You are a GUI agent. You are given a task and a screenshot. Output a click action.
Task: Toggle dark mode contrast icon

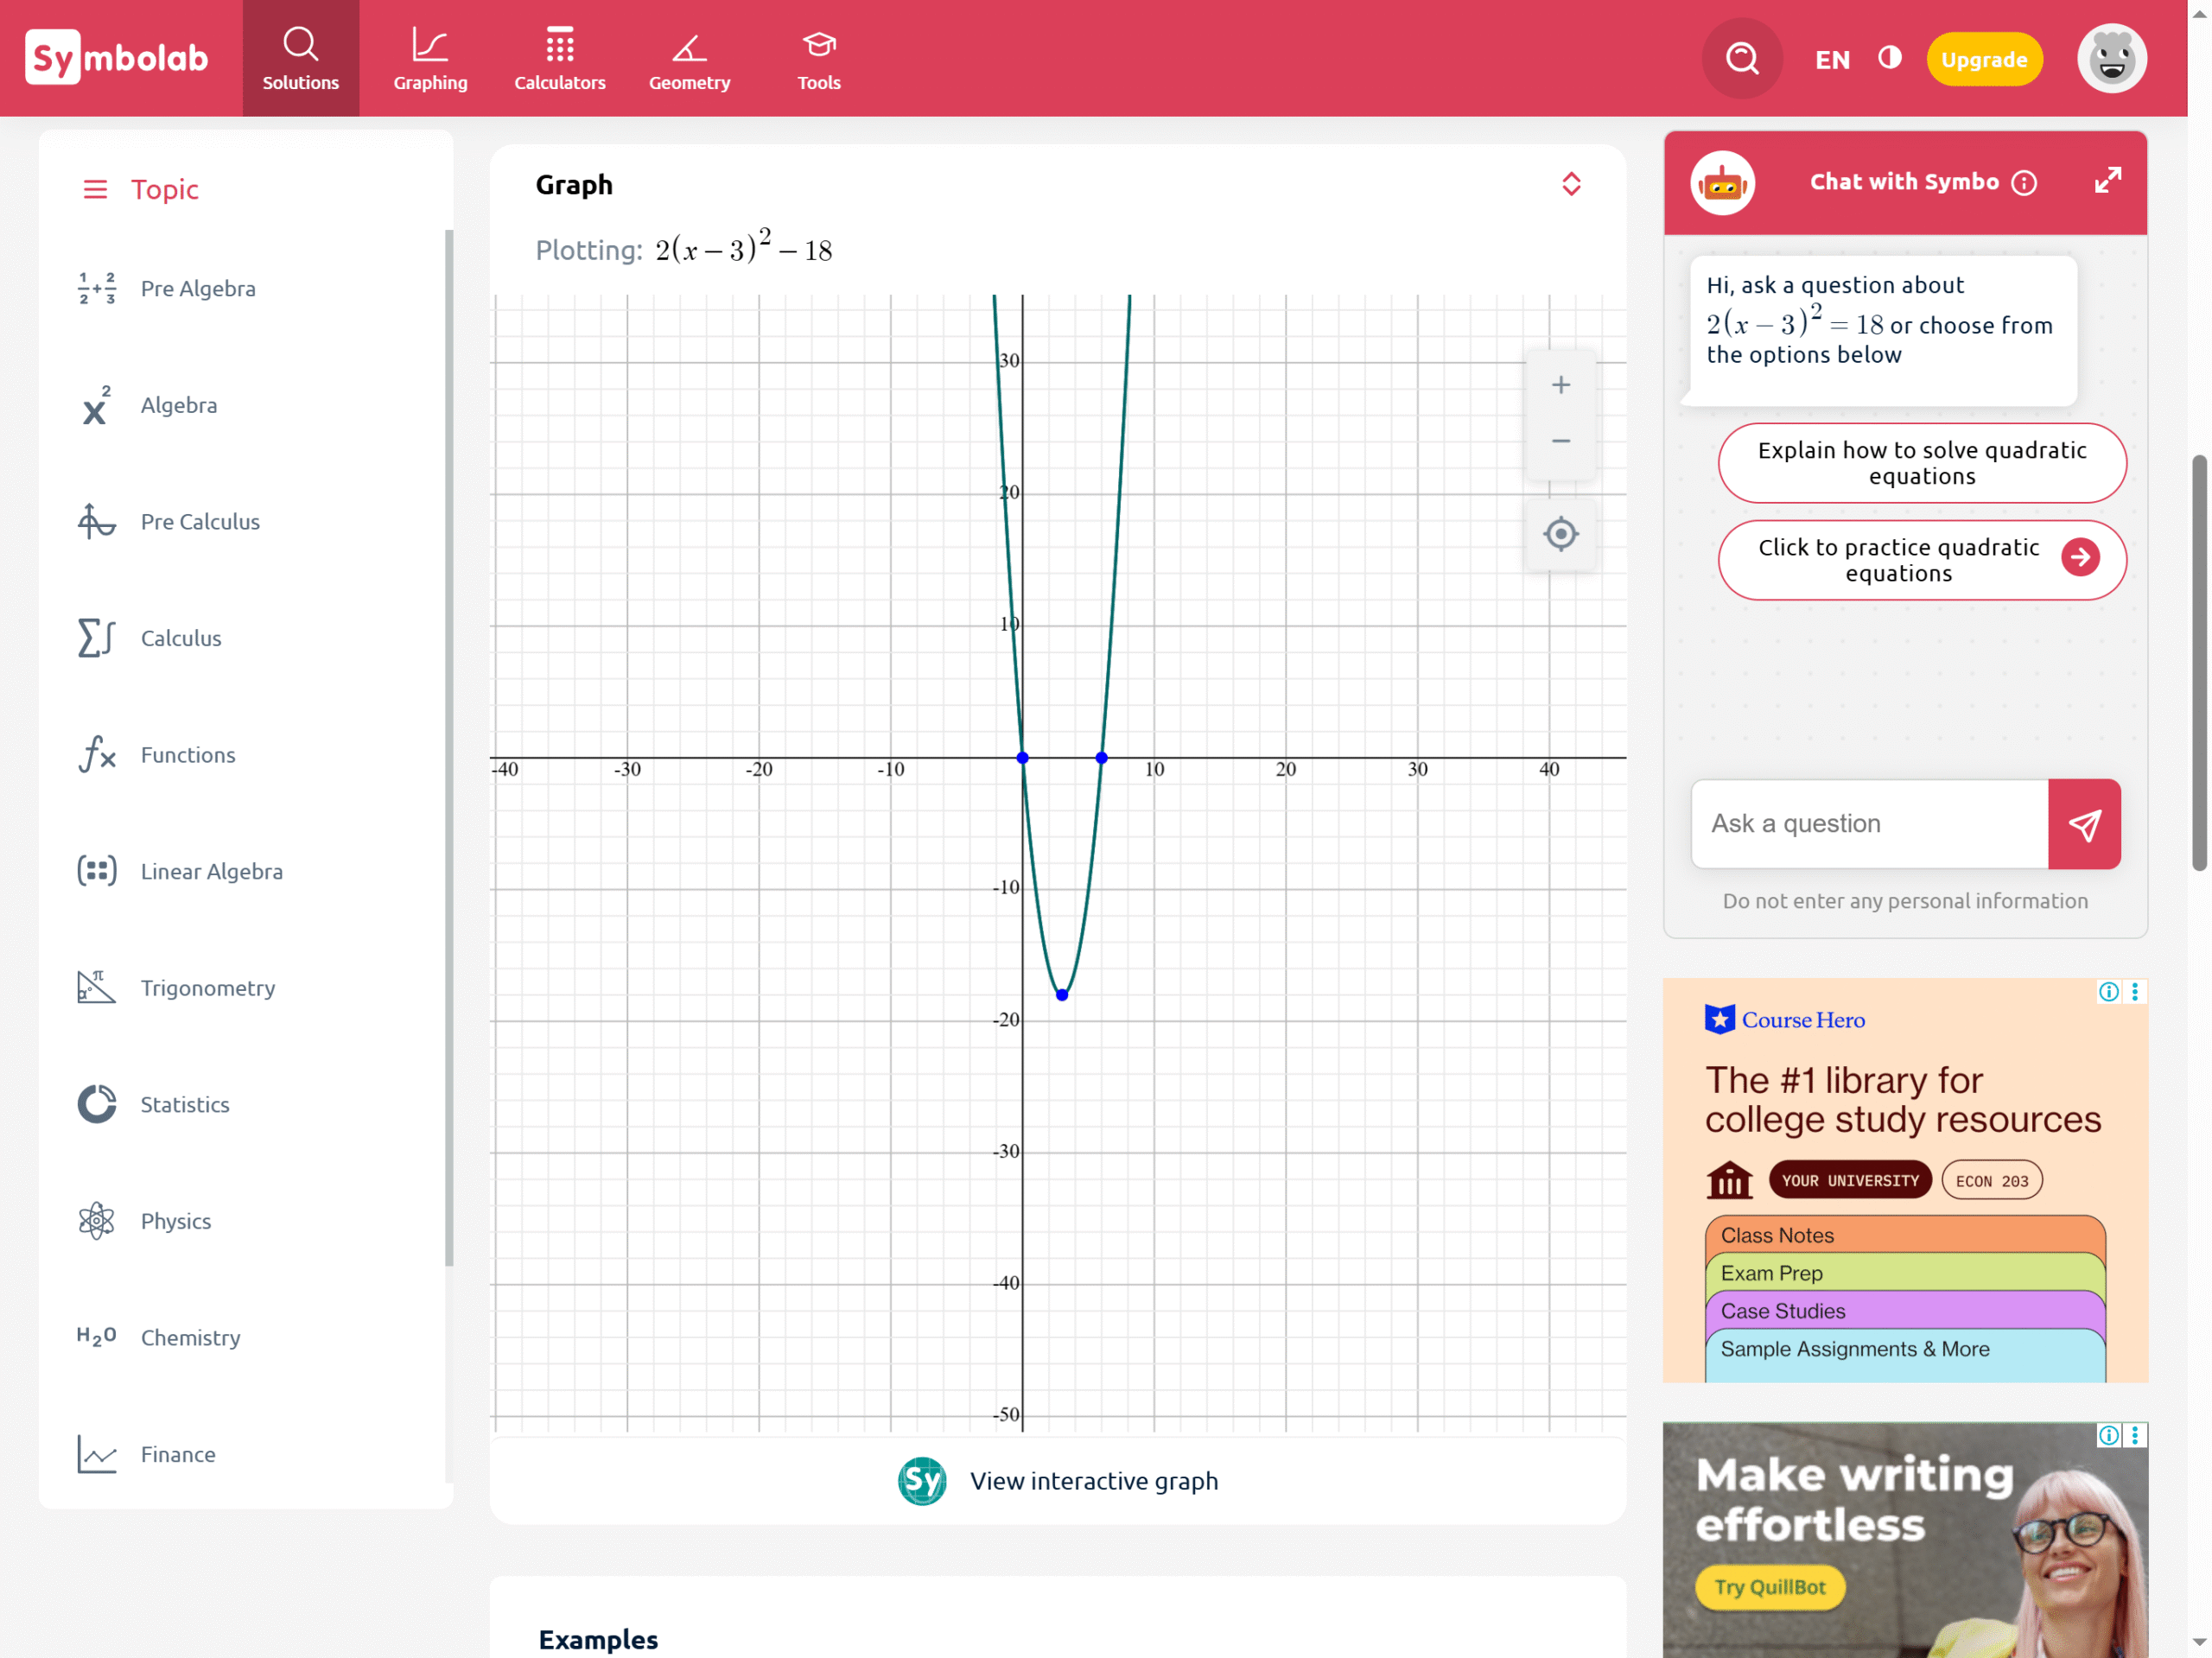[1889, 58]
